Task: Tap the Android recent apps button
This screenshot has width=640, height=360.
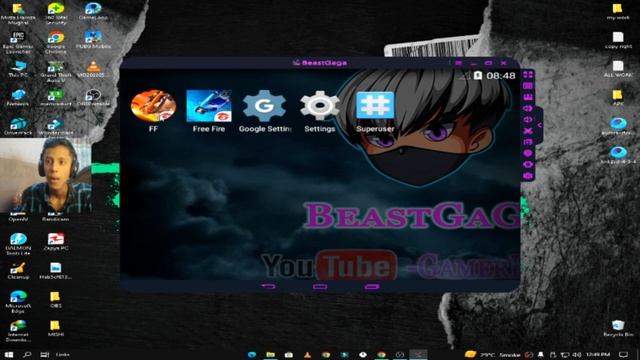Action: click(x=372, y=287)
